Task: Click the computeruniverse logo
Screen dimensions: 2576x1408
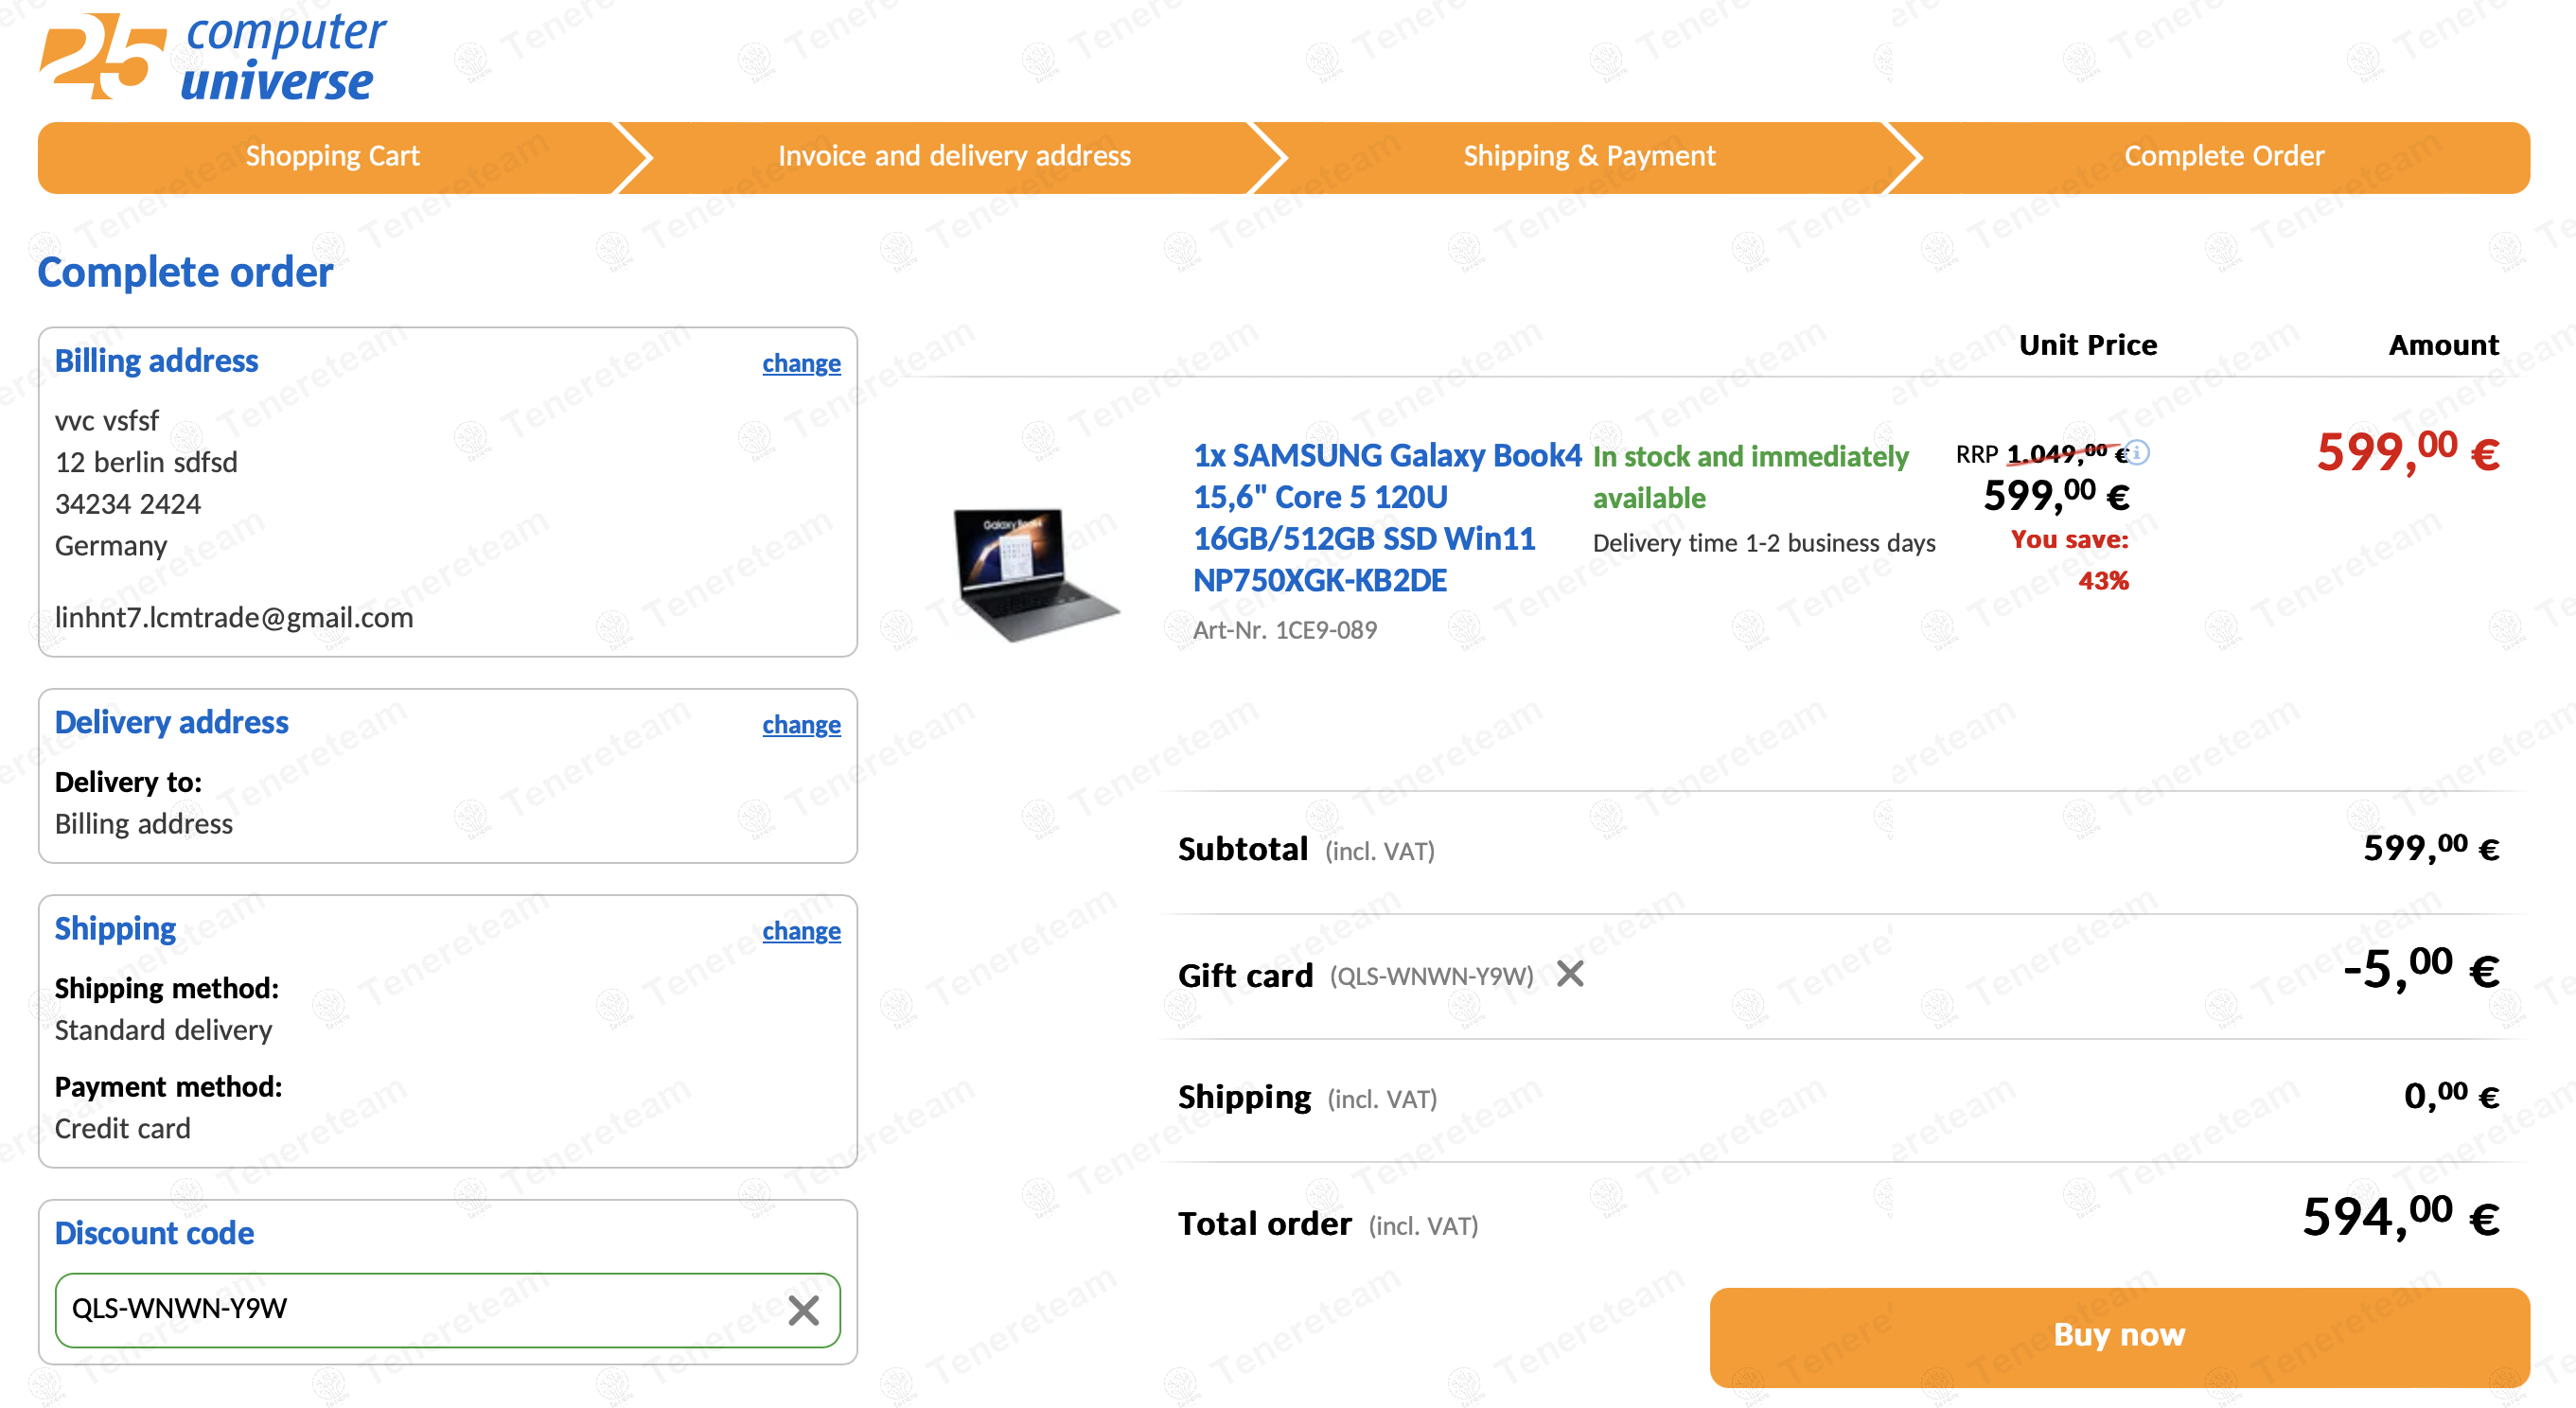Action: pos(212,56)
